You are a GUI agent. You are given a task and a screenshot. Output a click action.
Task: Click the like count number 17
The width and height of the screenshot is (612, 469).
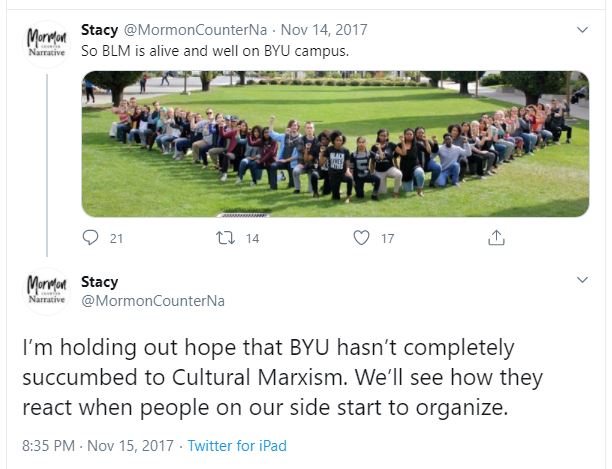coord(387,239)
